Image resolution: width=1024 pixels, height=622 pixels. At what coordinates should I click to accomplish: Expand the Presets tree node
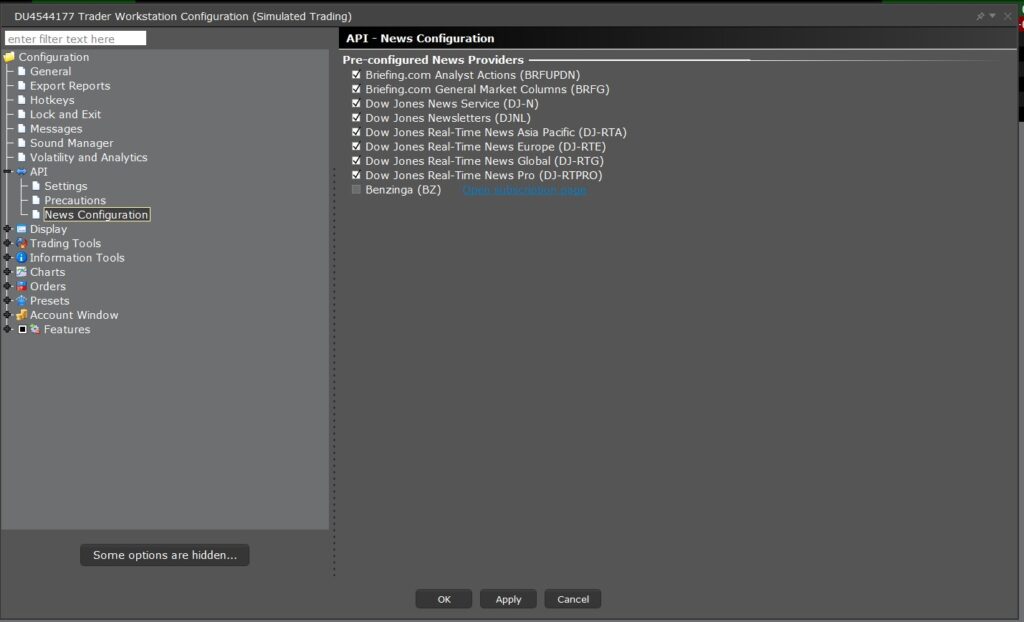pos(7,301)
